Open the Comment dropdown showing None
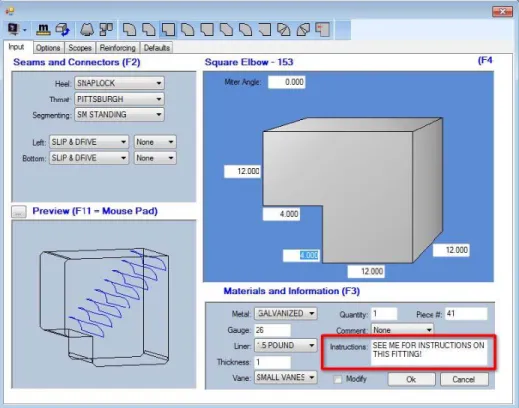519x408 pixels. 402,330
